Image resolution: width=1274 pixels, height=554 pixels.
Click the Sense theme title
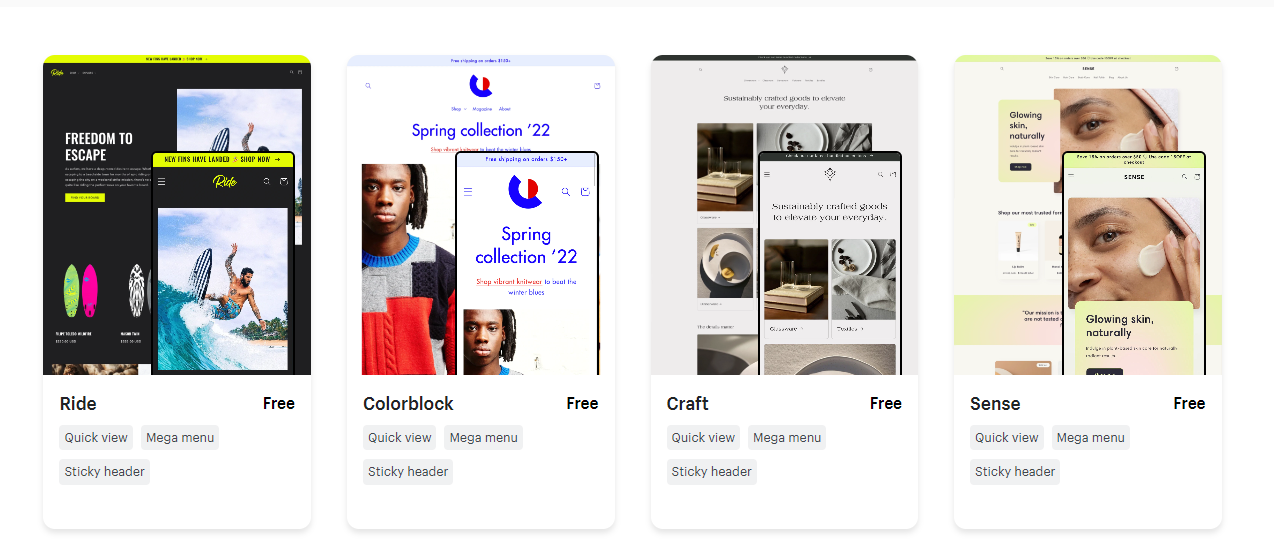coord(995,404)
